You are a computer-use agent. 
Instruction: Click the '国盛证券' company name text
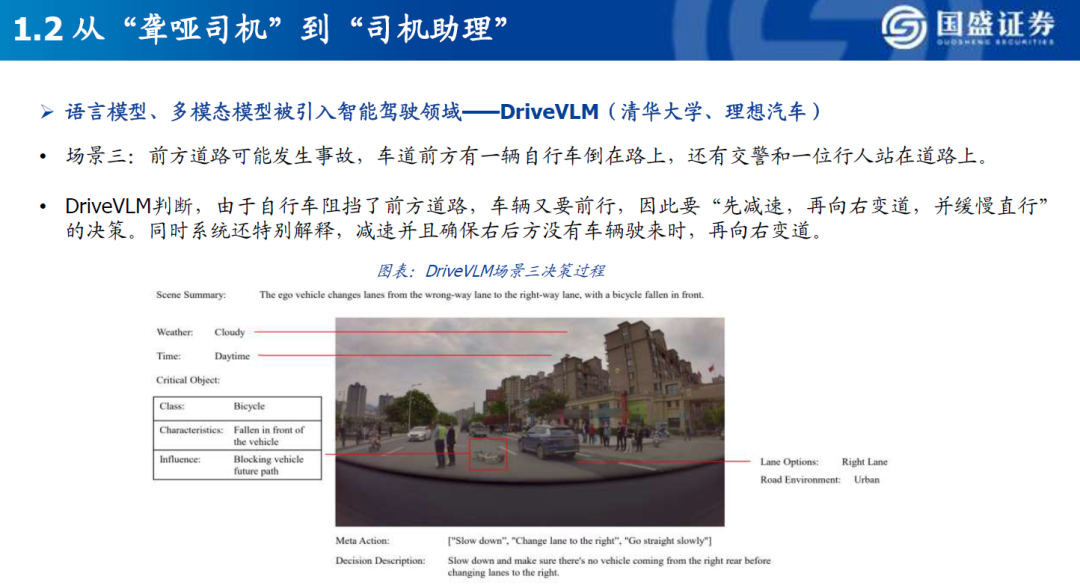[x=995, y=24]
